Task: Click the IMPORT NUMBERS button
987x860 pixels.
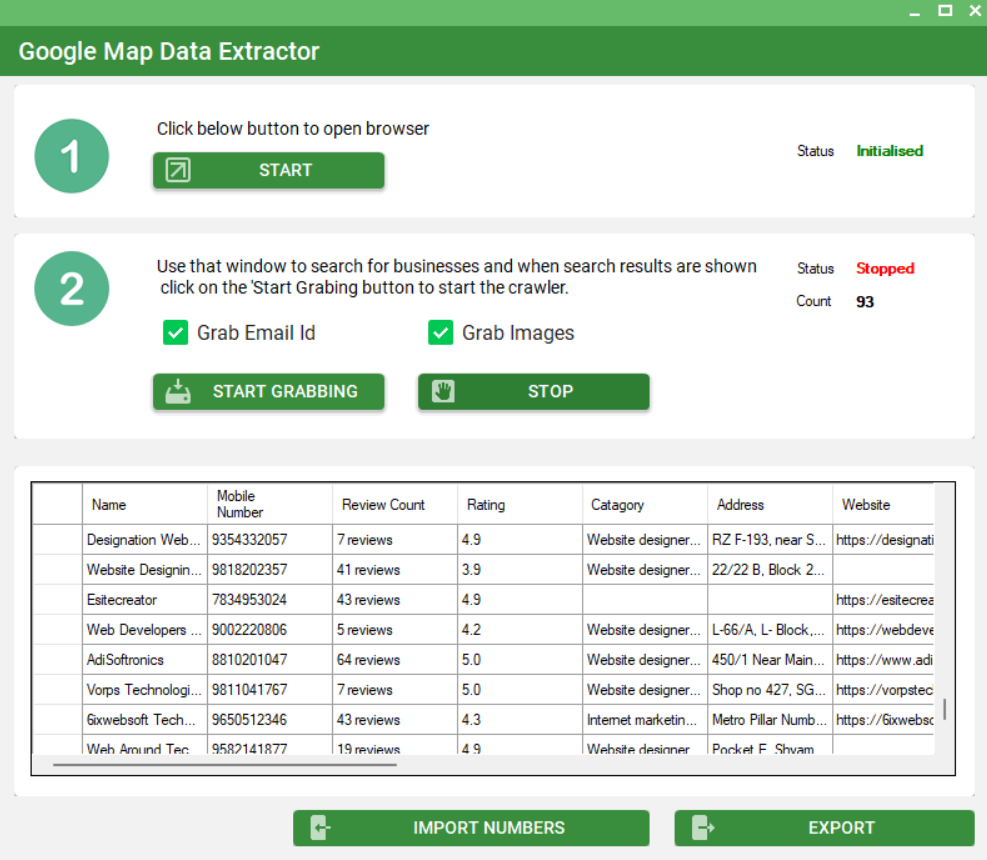Action: [x=471, y=828]
